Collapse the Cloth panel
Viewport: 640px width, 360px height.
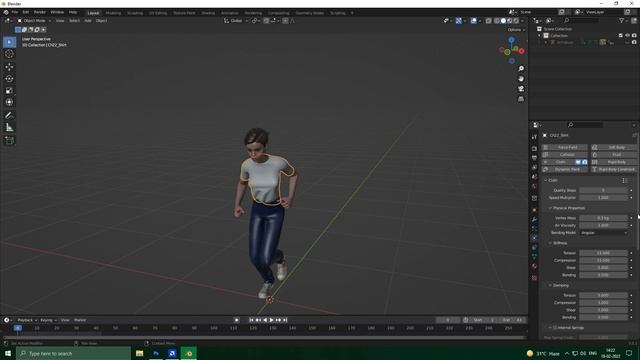pyautogui.click(x=546, y=180)
